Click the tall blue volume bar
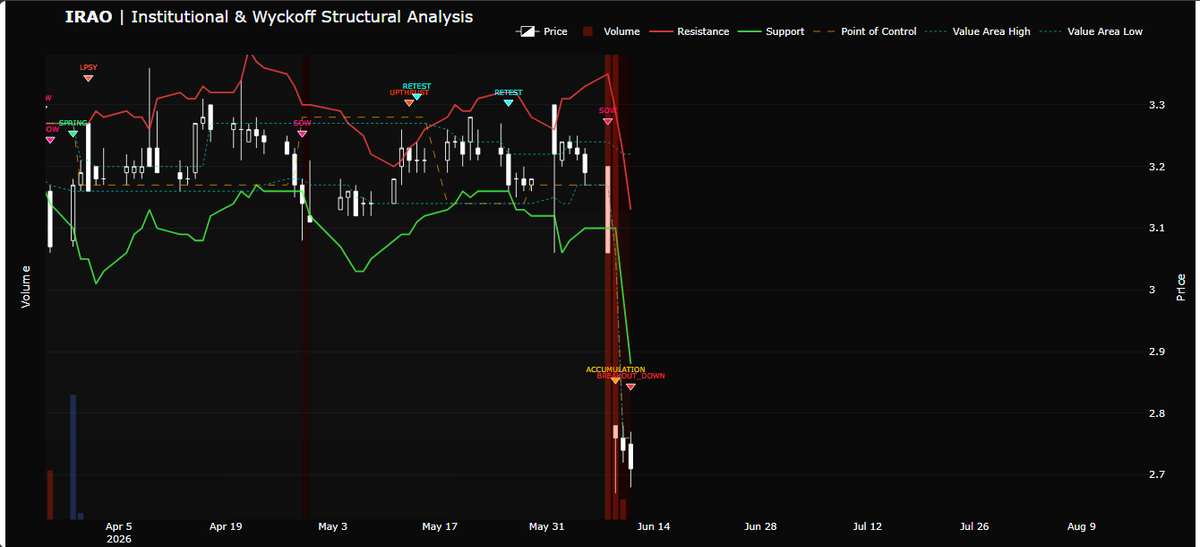The image size is (1200, 547). click(73, 456)
